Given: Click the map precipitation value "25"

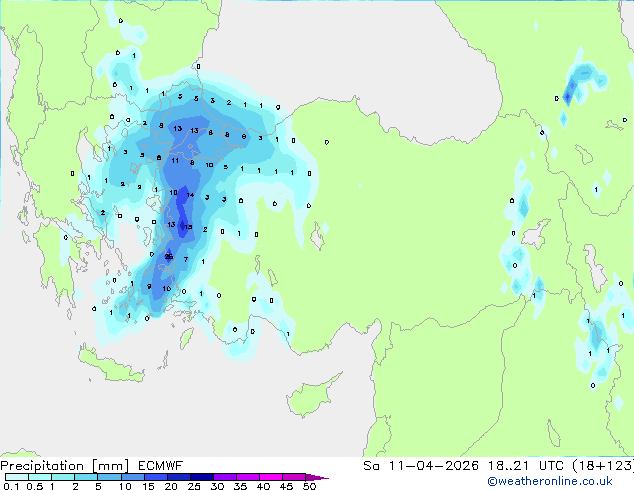Looking at the screenshot, I should click(x=169, y=256).
